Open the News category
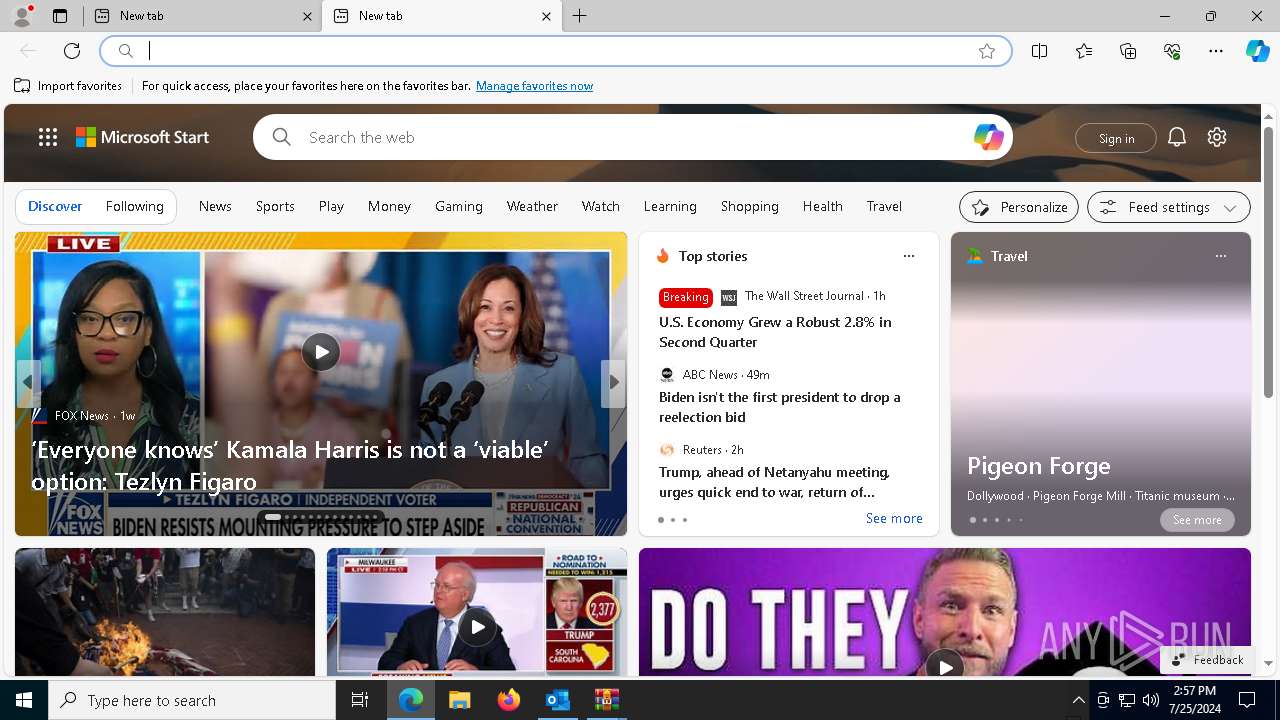Viewport: 1280px width, 720px height. pos(215,206)
